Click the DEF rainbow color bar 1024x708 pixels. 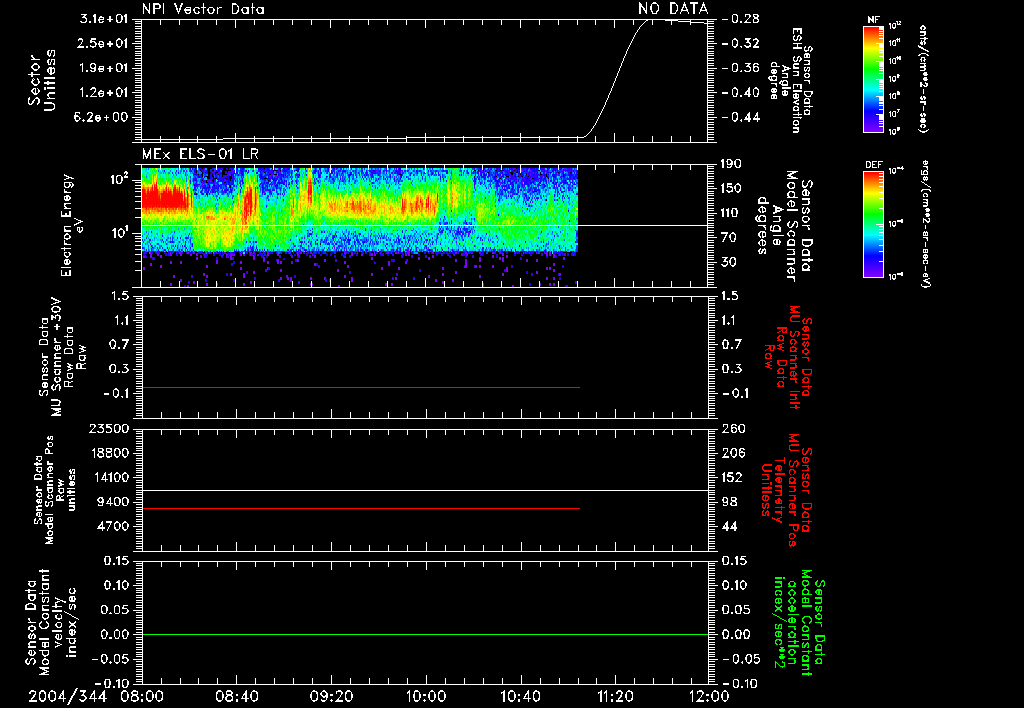873,224
